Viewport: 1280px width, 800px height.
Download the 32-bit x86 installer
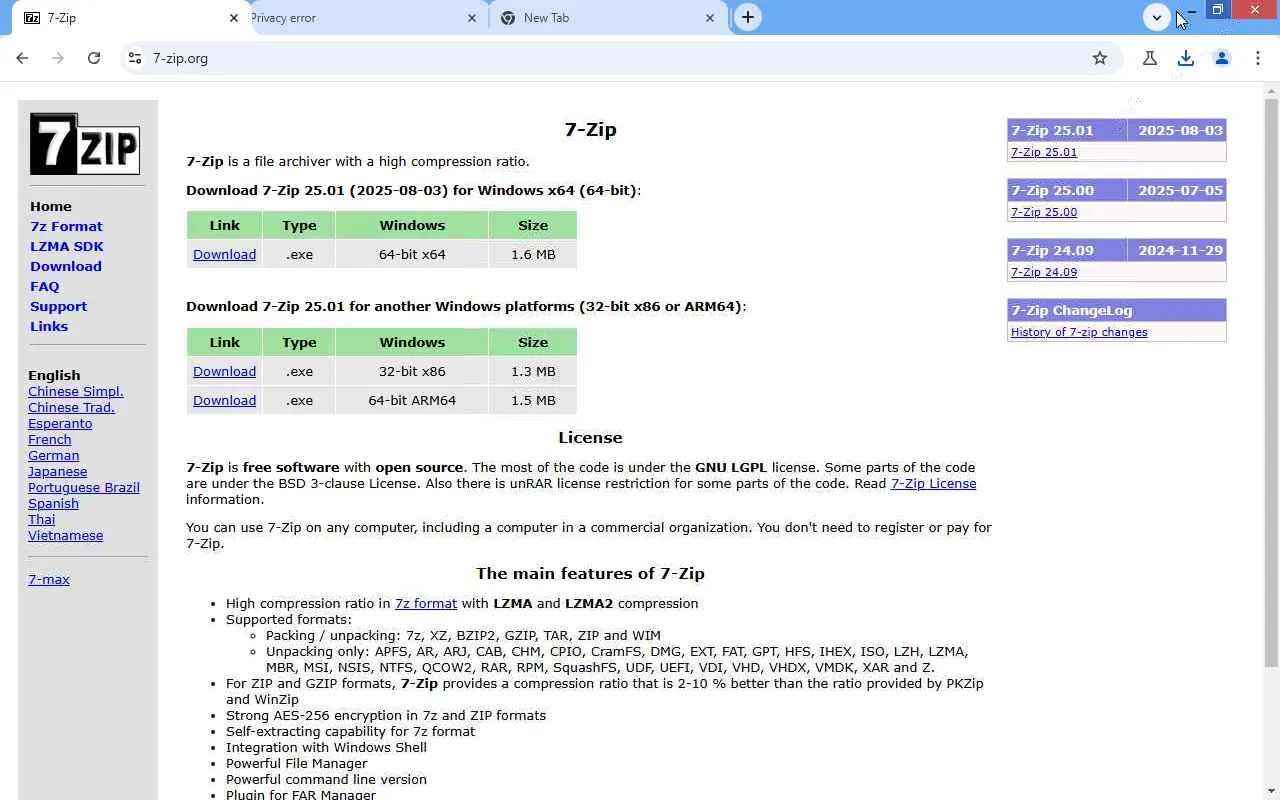point(224,371)
